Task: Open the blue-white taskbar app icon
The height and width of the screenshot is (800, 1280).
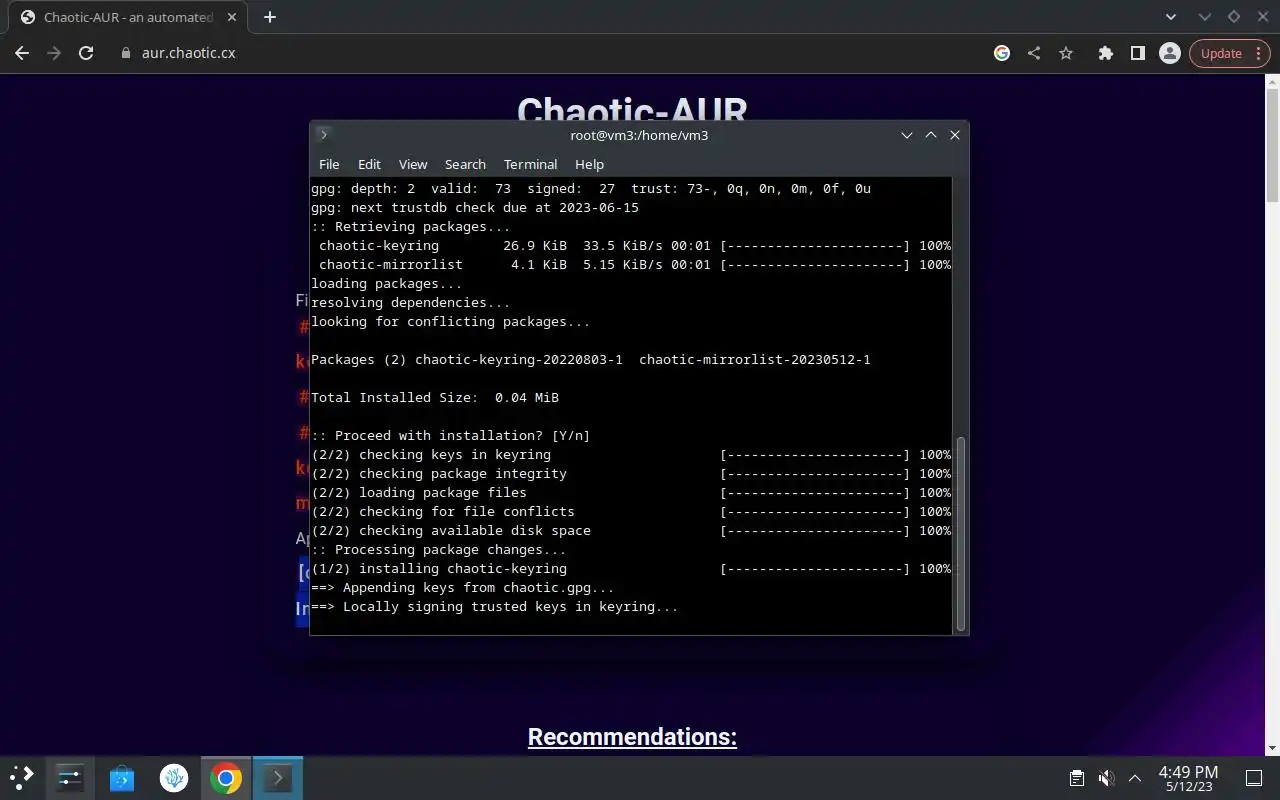Action: (174, 777)
